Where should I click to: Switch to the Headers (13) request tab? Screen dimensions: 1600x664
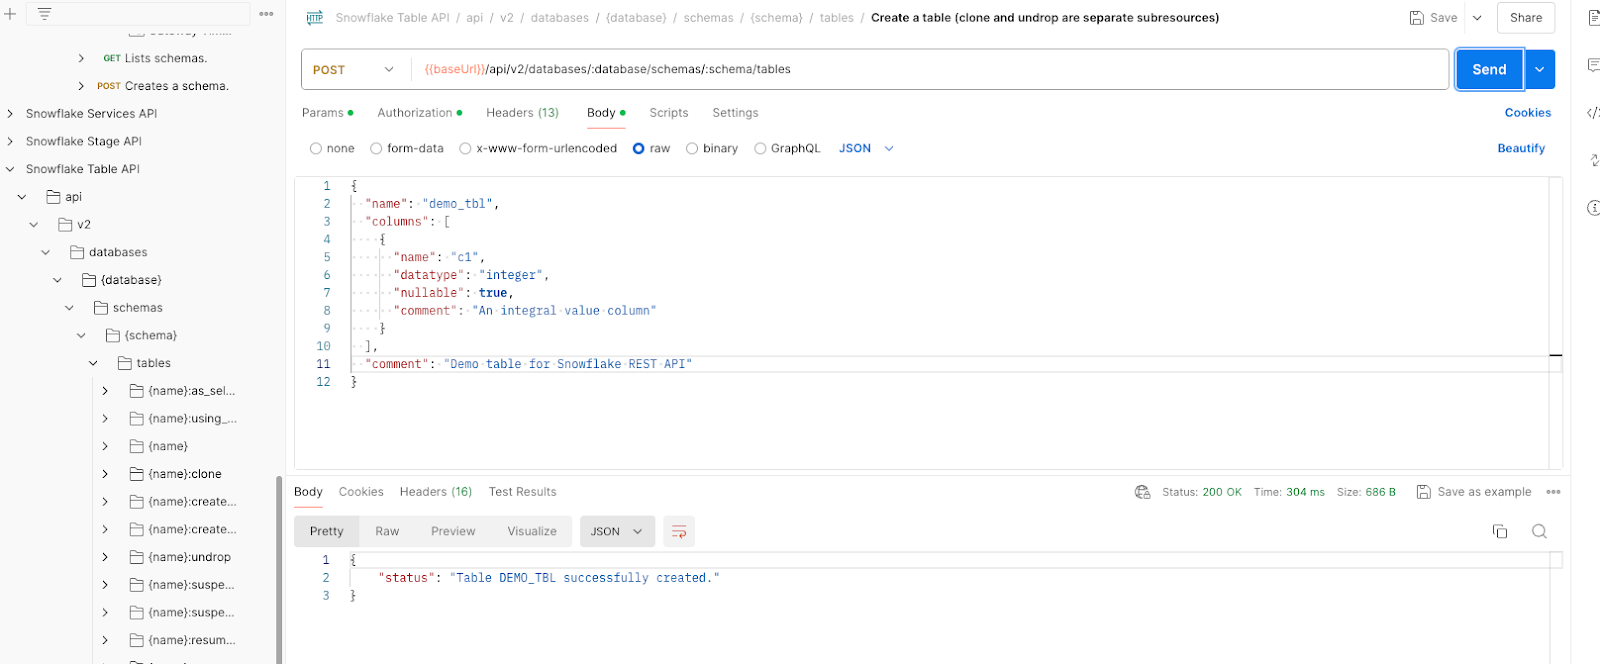point(522,113)
